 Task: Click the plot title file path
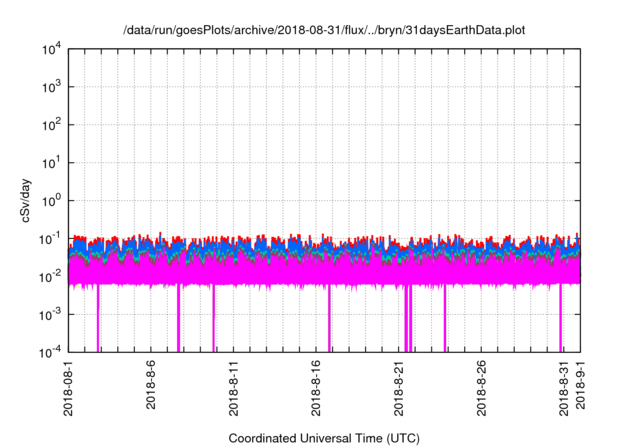point(324,30)
